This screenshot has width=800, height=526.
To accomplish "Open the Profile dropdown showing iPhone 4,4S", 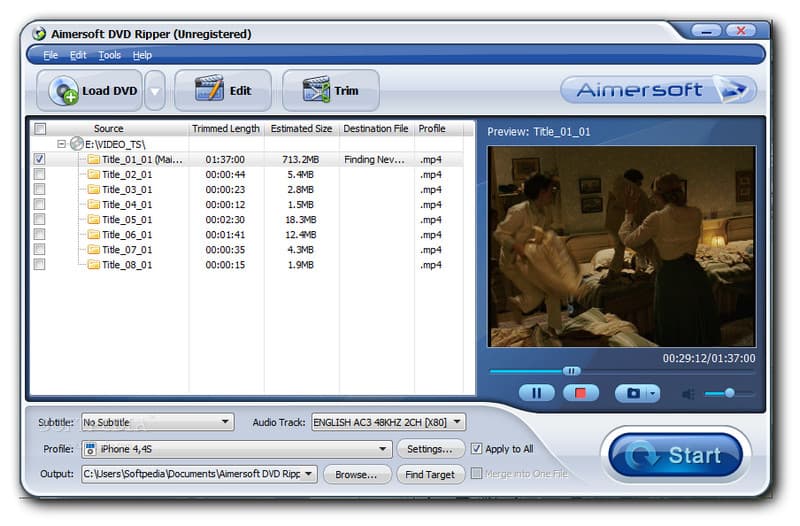I will pyautogui.click(x=236, y=449).
